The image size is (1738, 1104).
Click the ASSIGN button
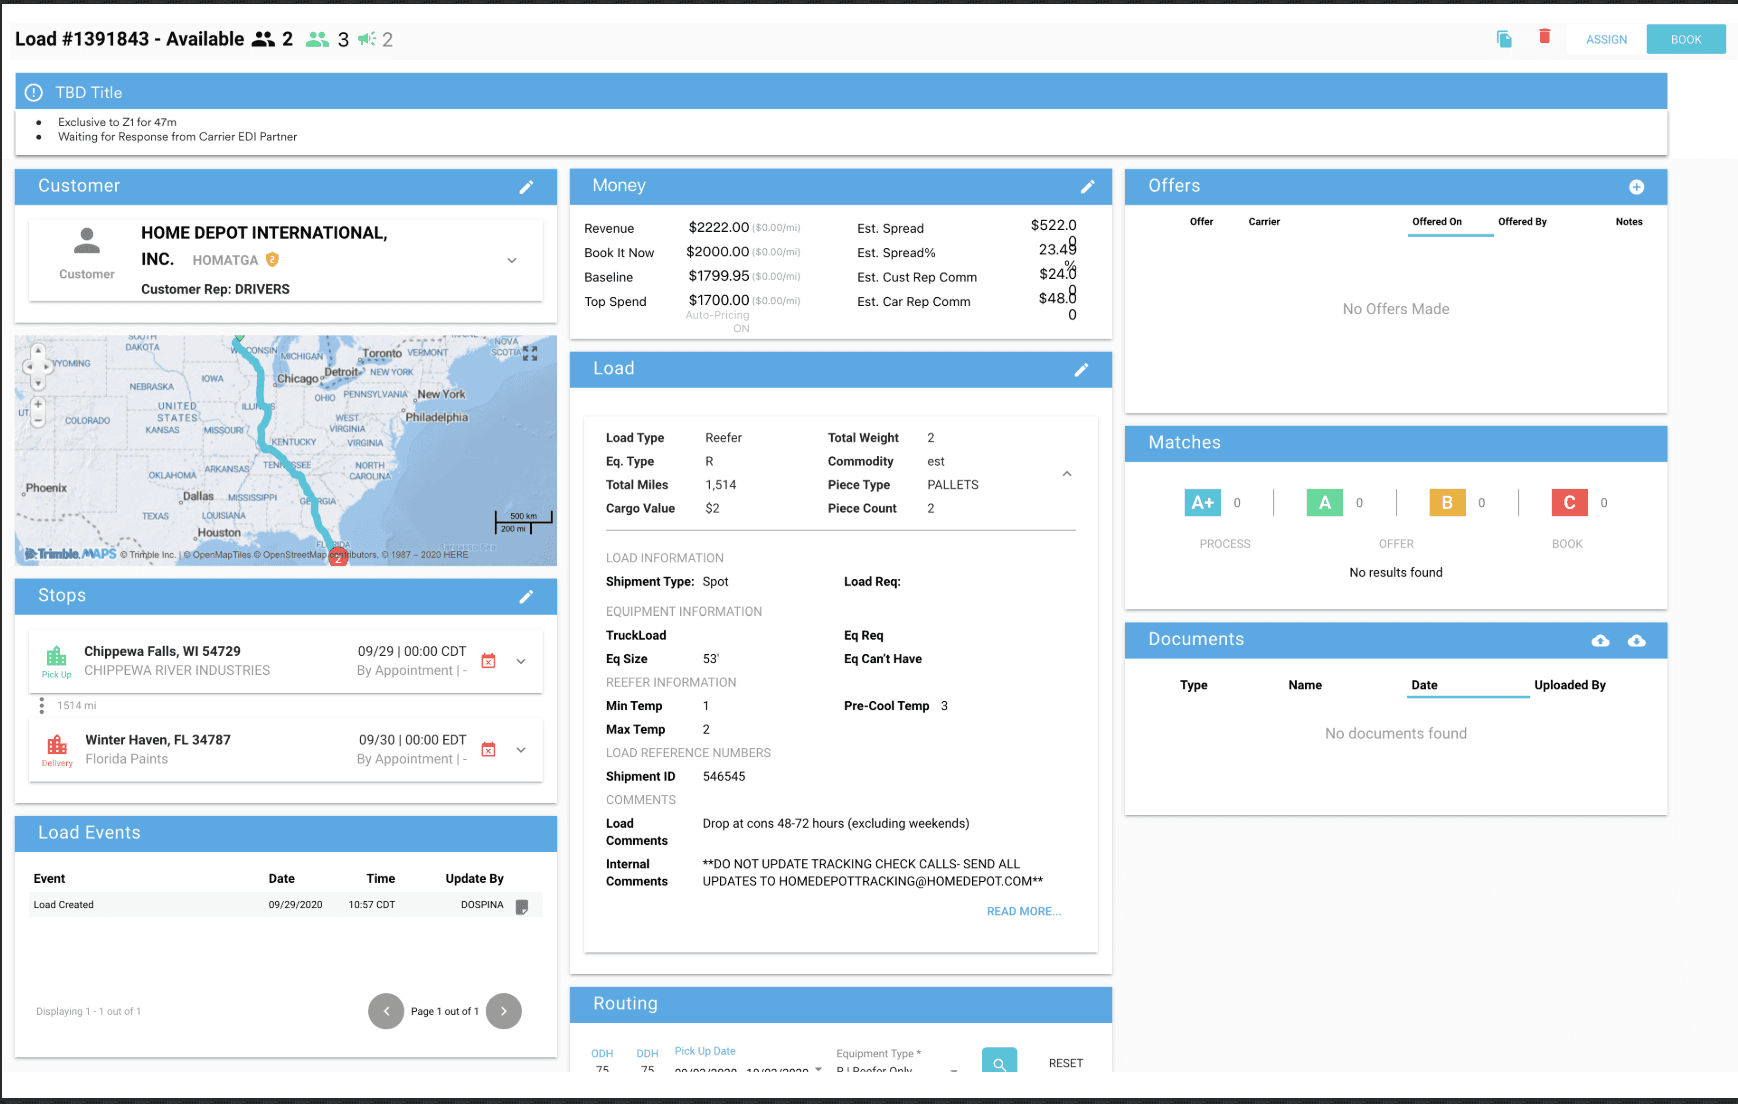[1606, 40]
